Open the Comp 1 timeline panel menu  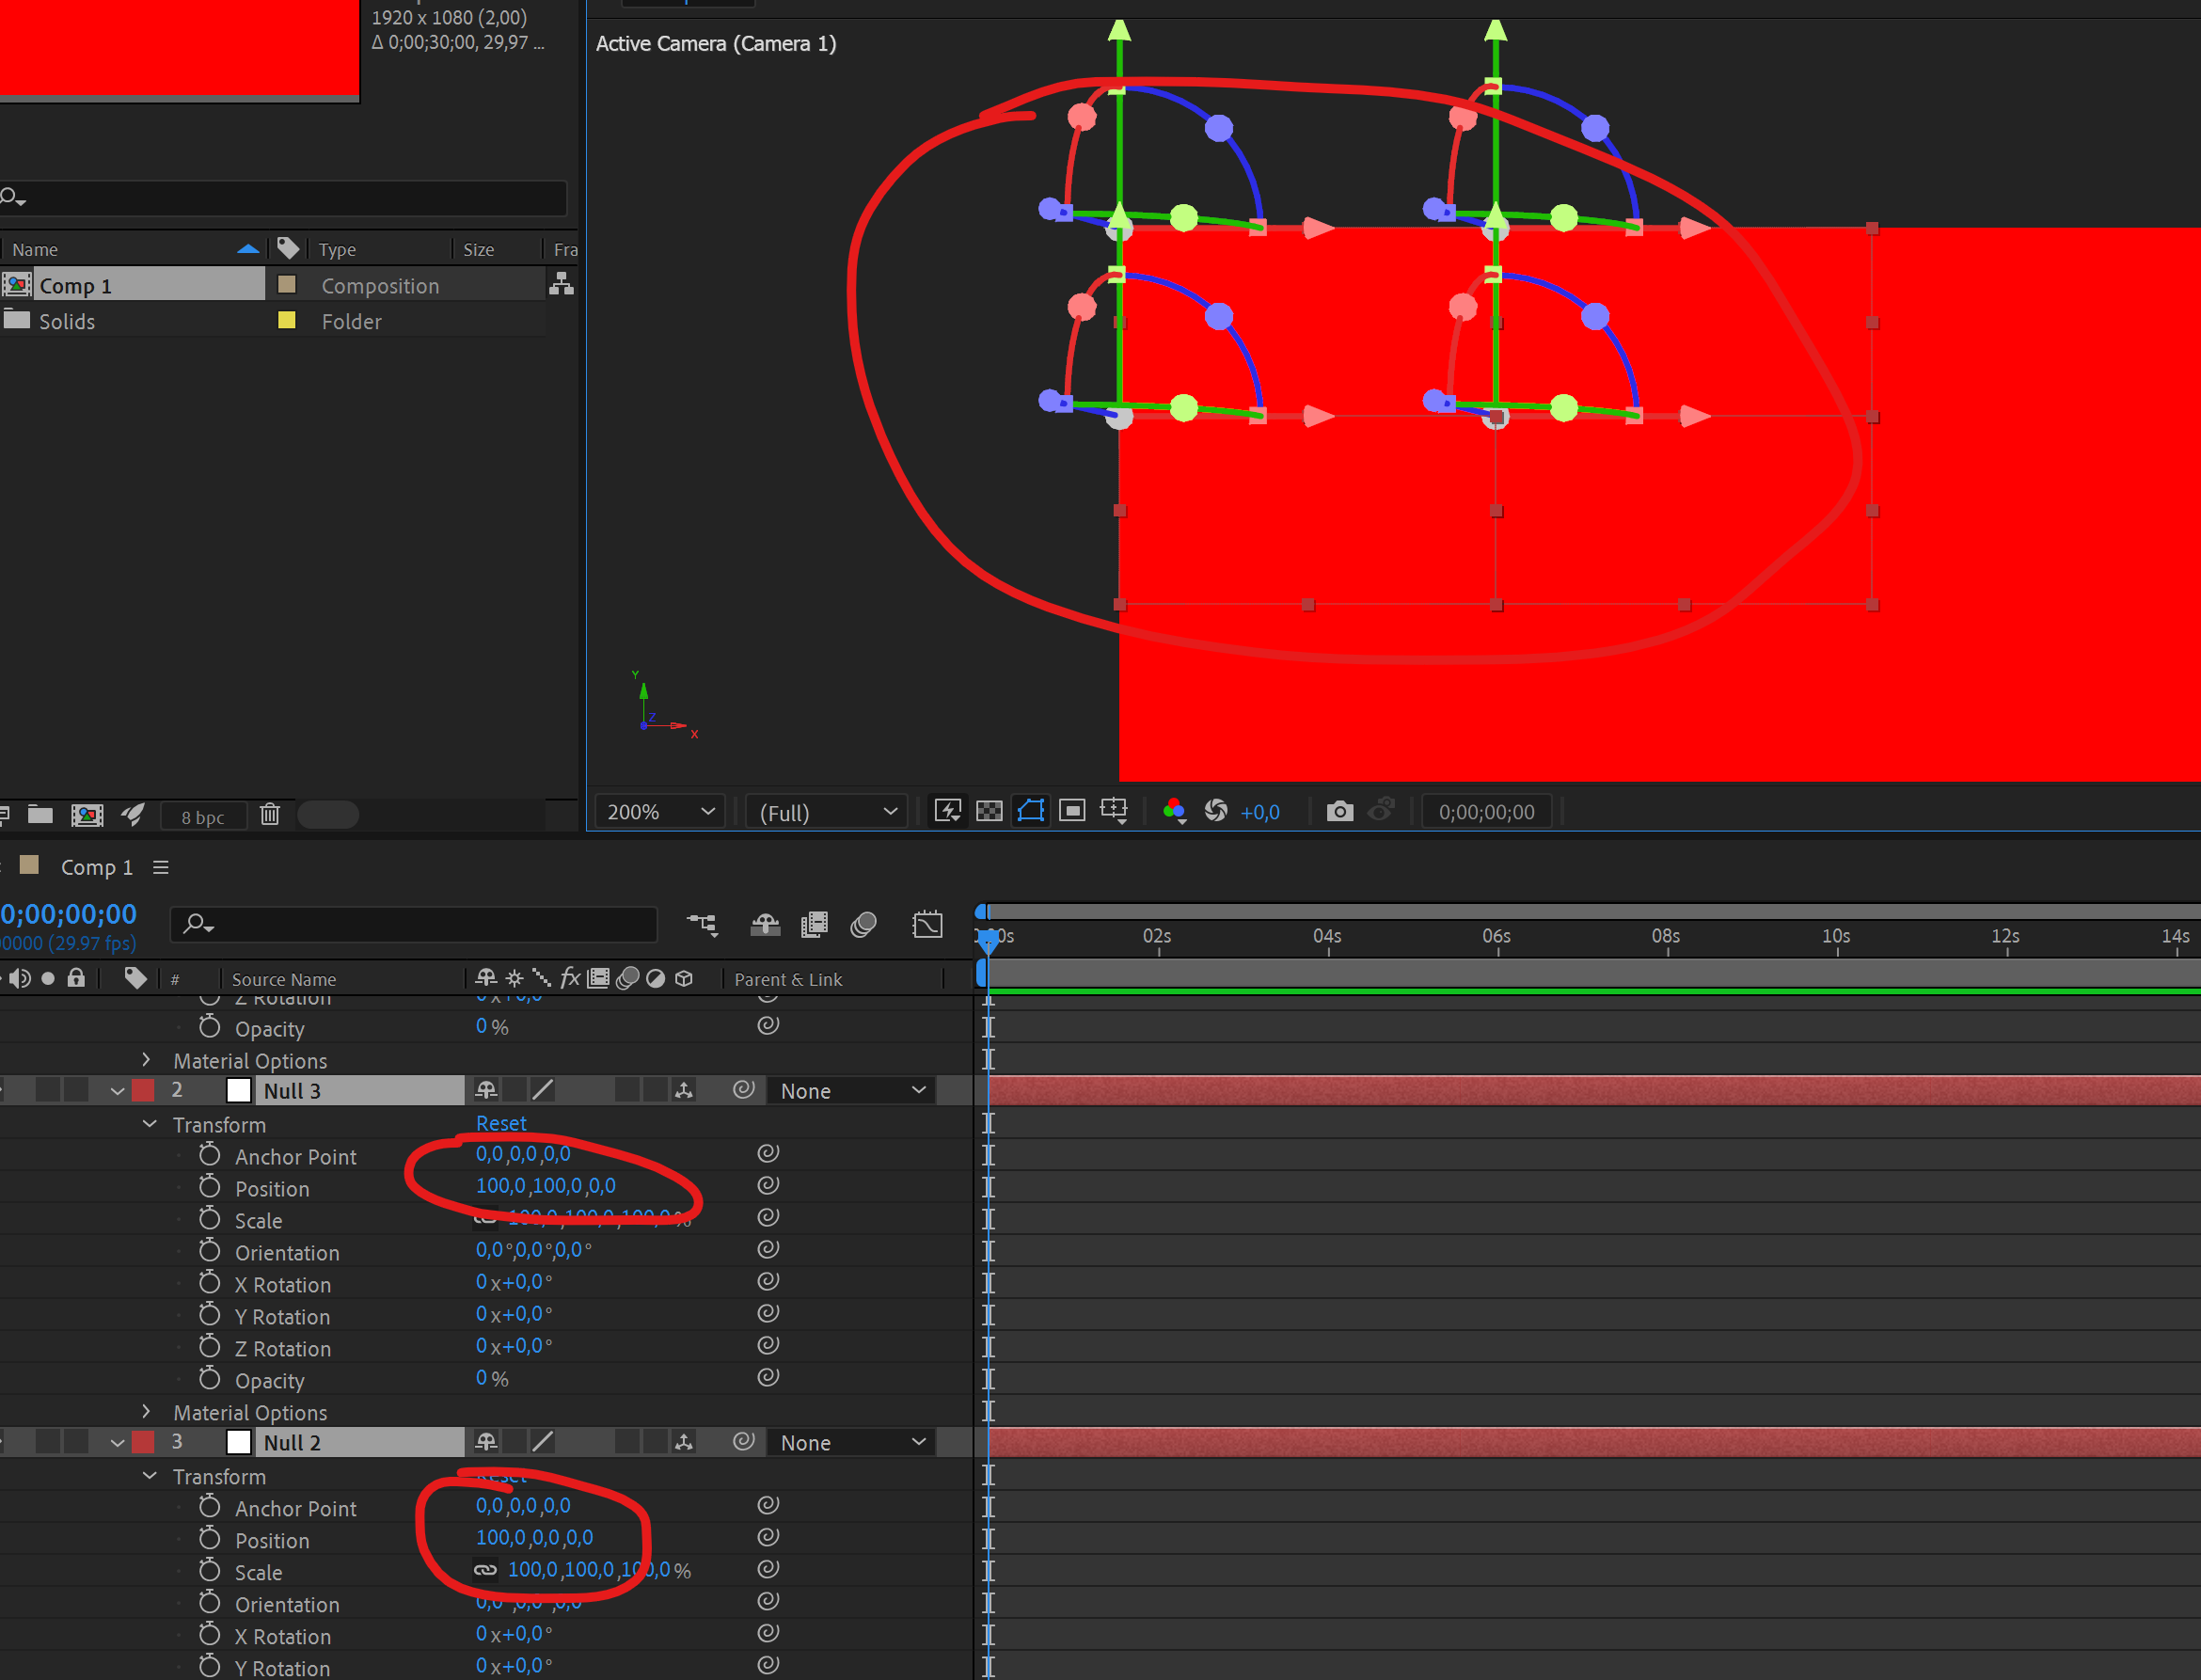pyautogui.click(x=160, y=866)
